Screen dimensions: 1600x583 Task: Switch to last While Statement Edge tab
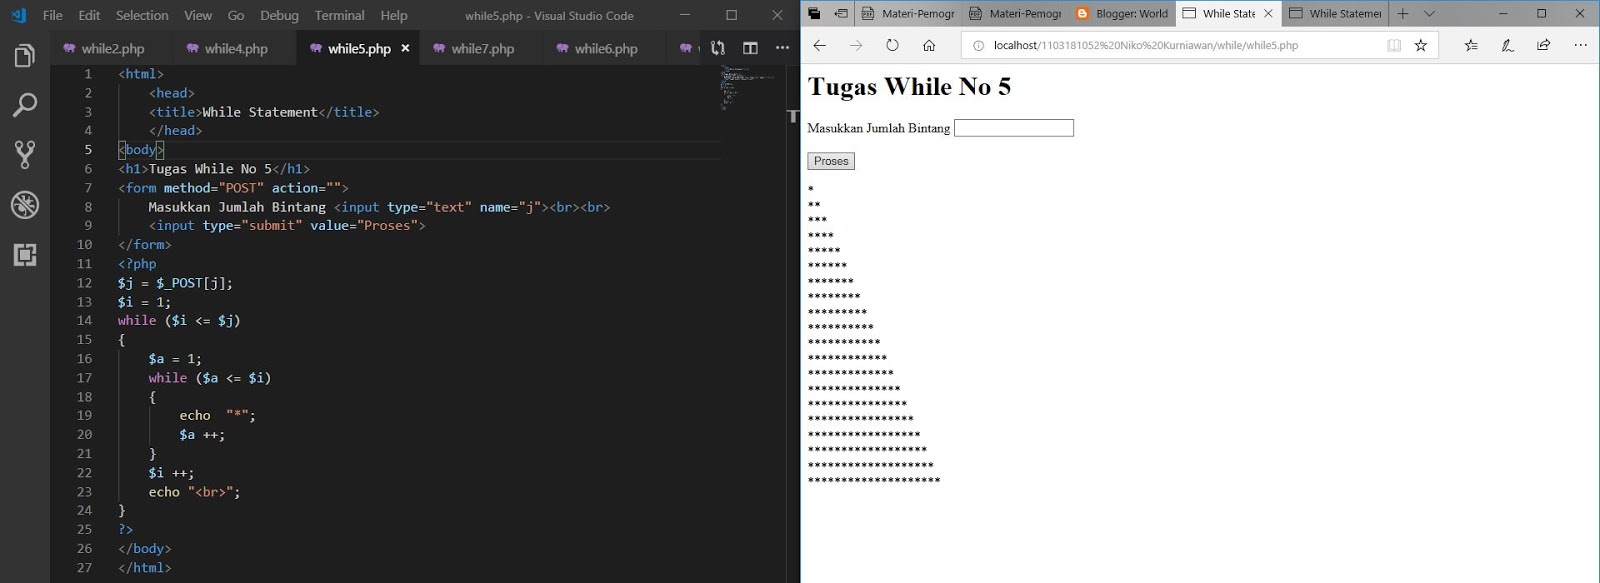pyautogui.click(x=1335, y=13)
